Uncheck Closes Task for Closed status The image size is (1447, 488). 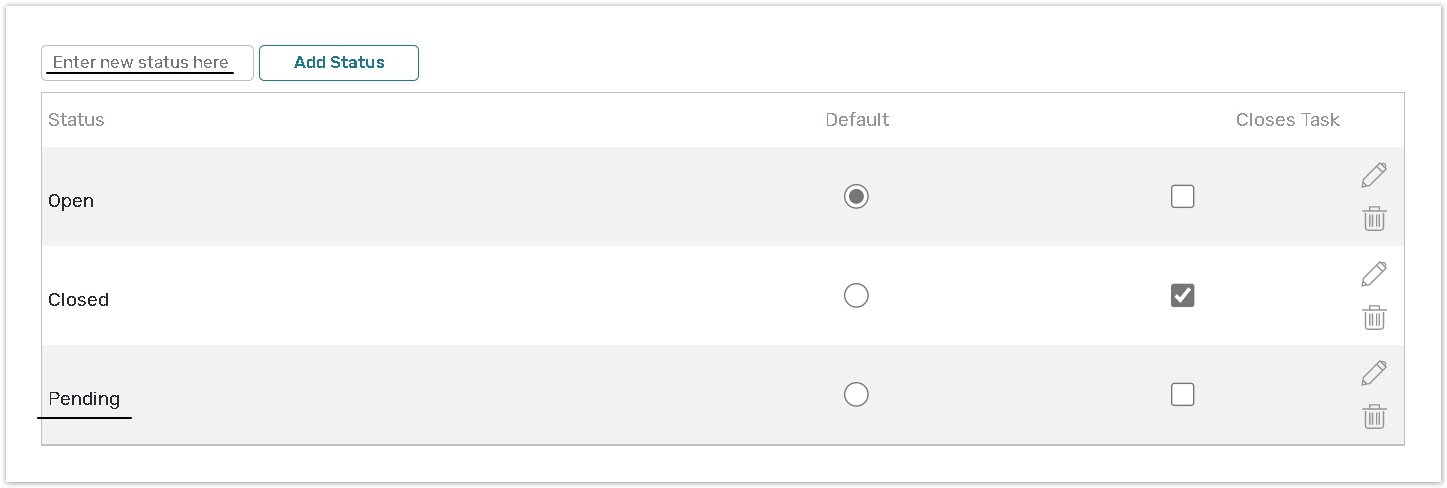(x=1182, y=296)
